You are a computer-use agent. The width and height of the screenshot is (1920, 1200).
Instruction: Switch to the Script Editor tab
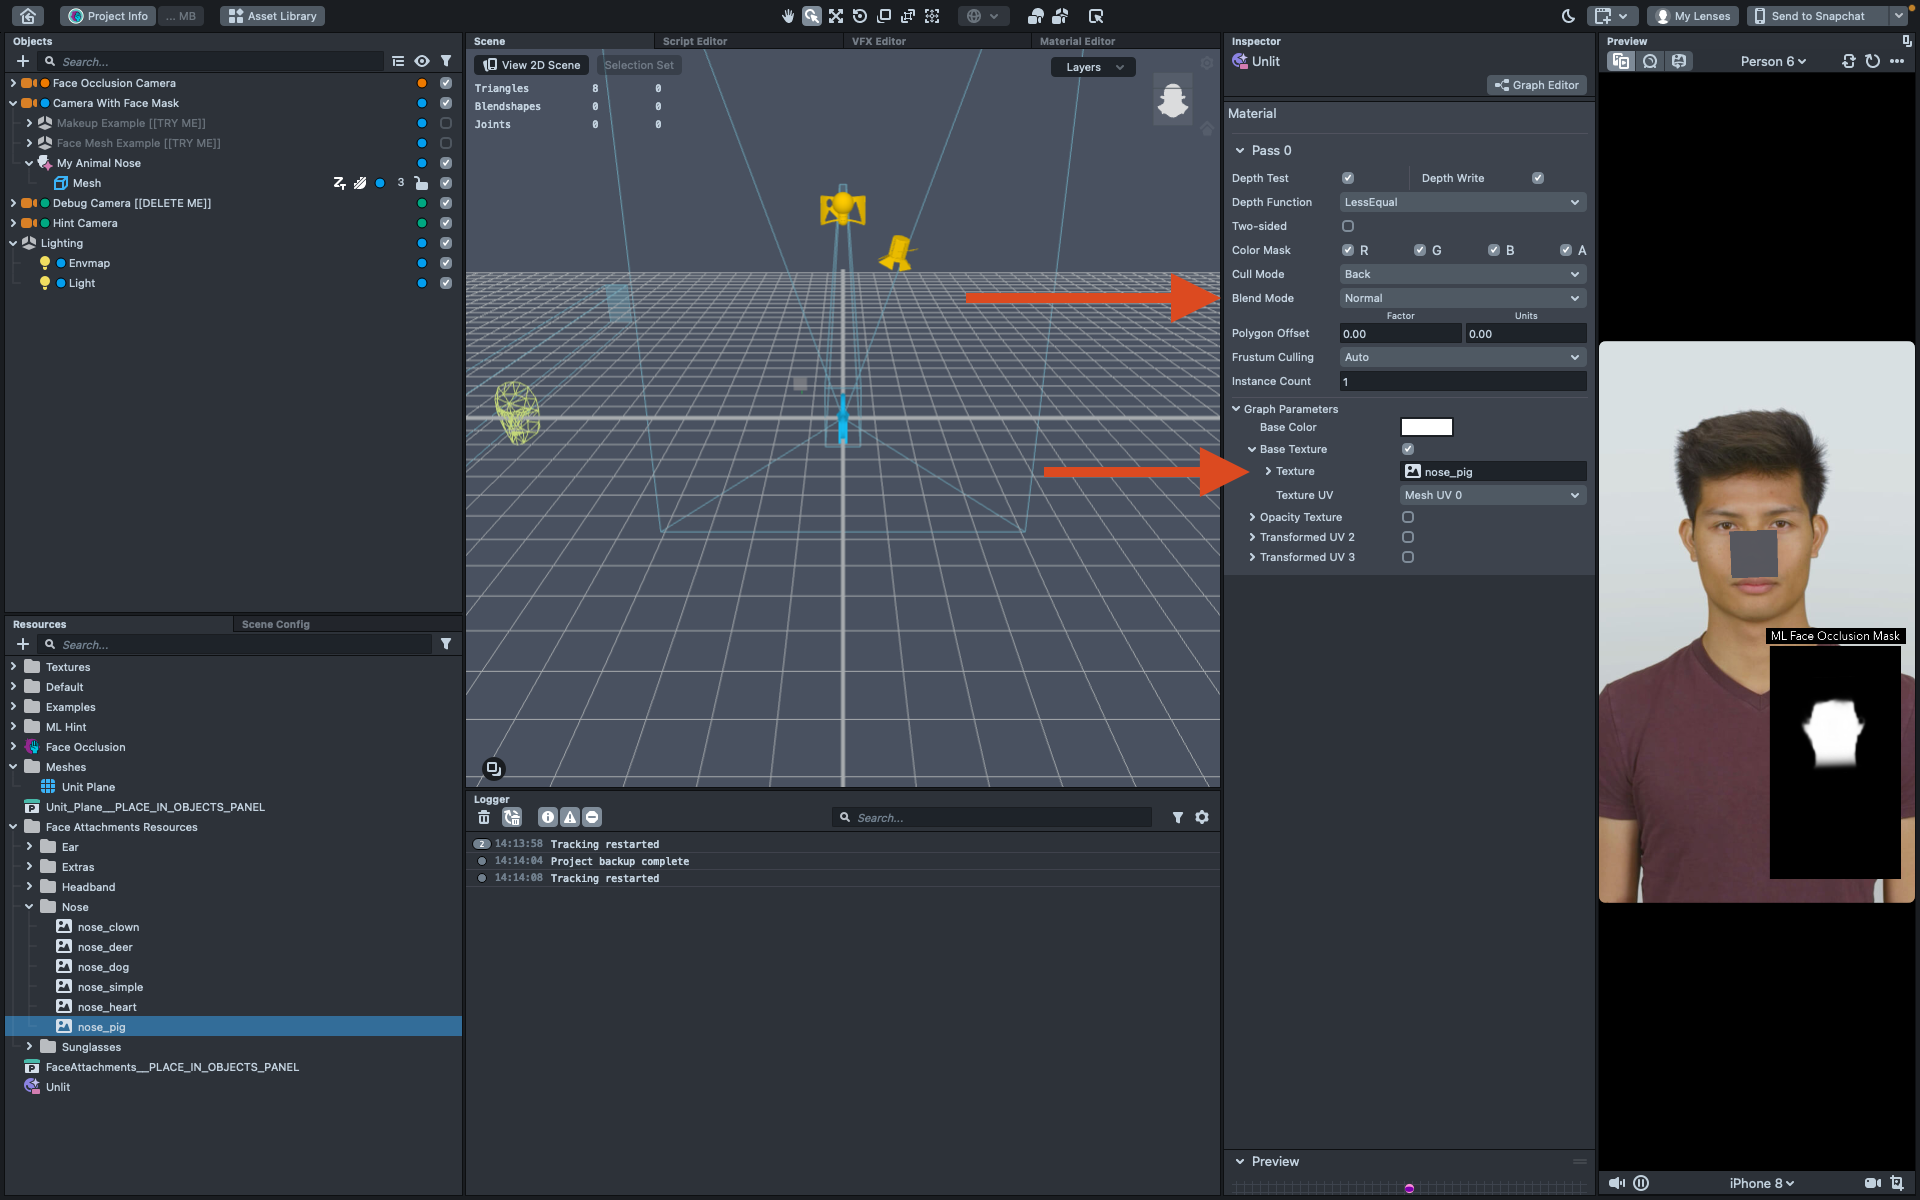coord(694,41)
